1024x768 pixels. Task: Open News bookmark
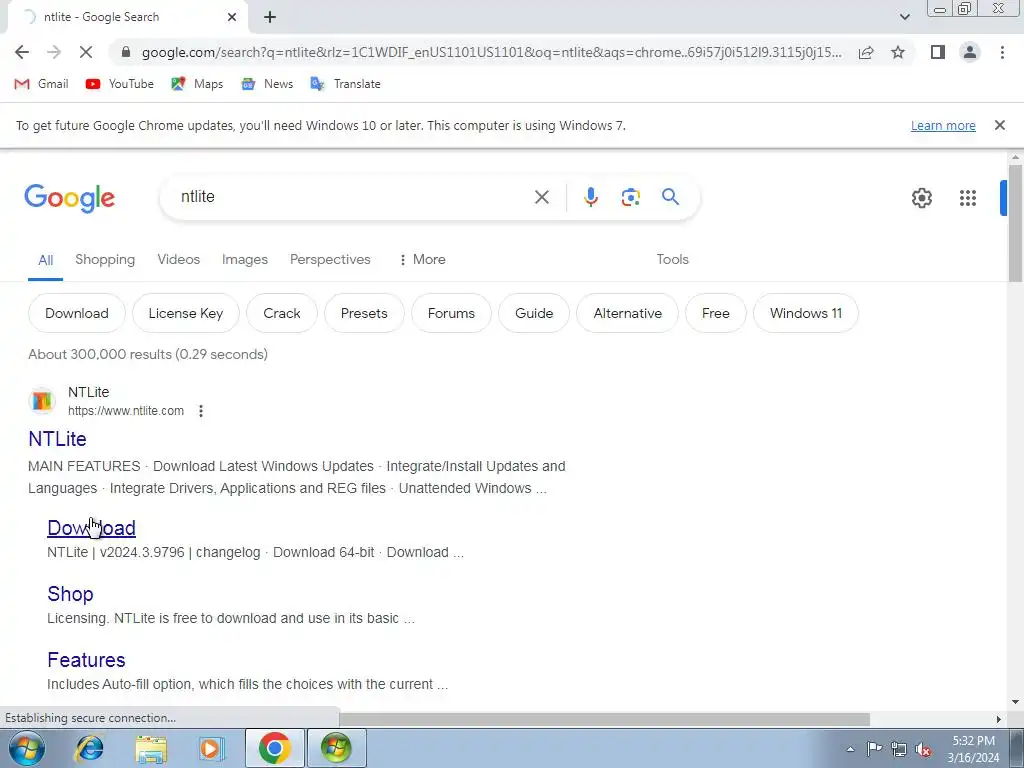pos(267,84)
